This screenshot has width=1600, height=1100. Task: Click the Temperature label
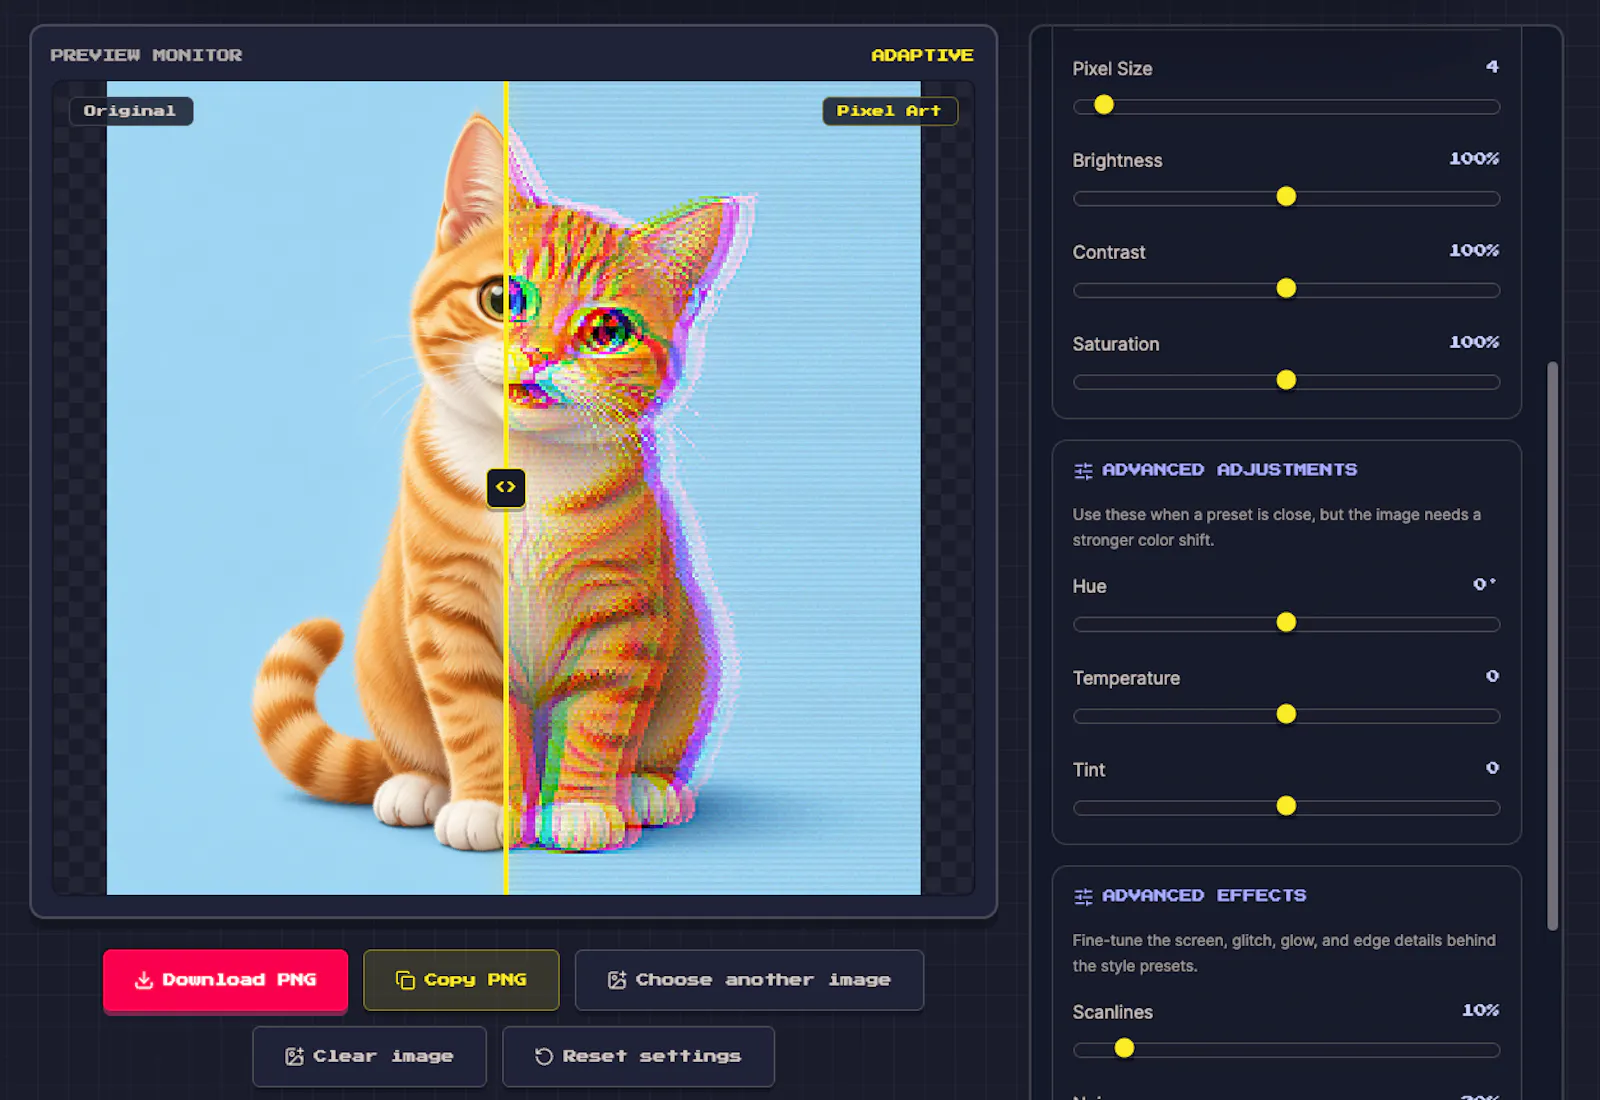pyautogui.click(x=1126, y=678)
